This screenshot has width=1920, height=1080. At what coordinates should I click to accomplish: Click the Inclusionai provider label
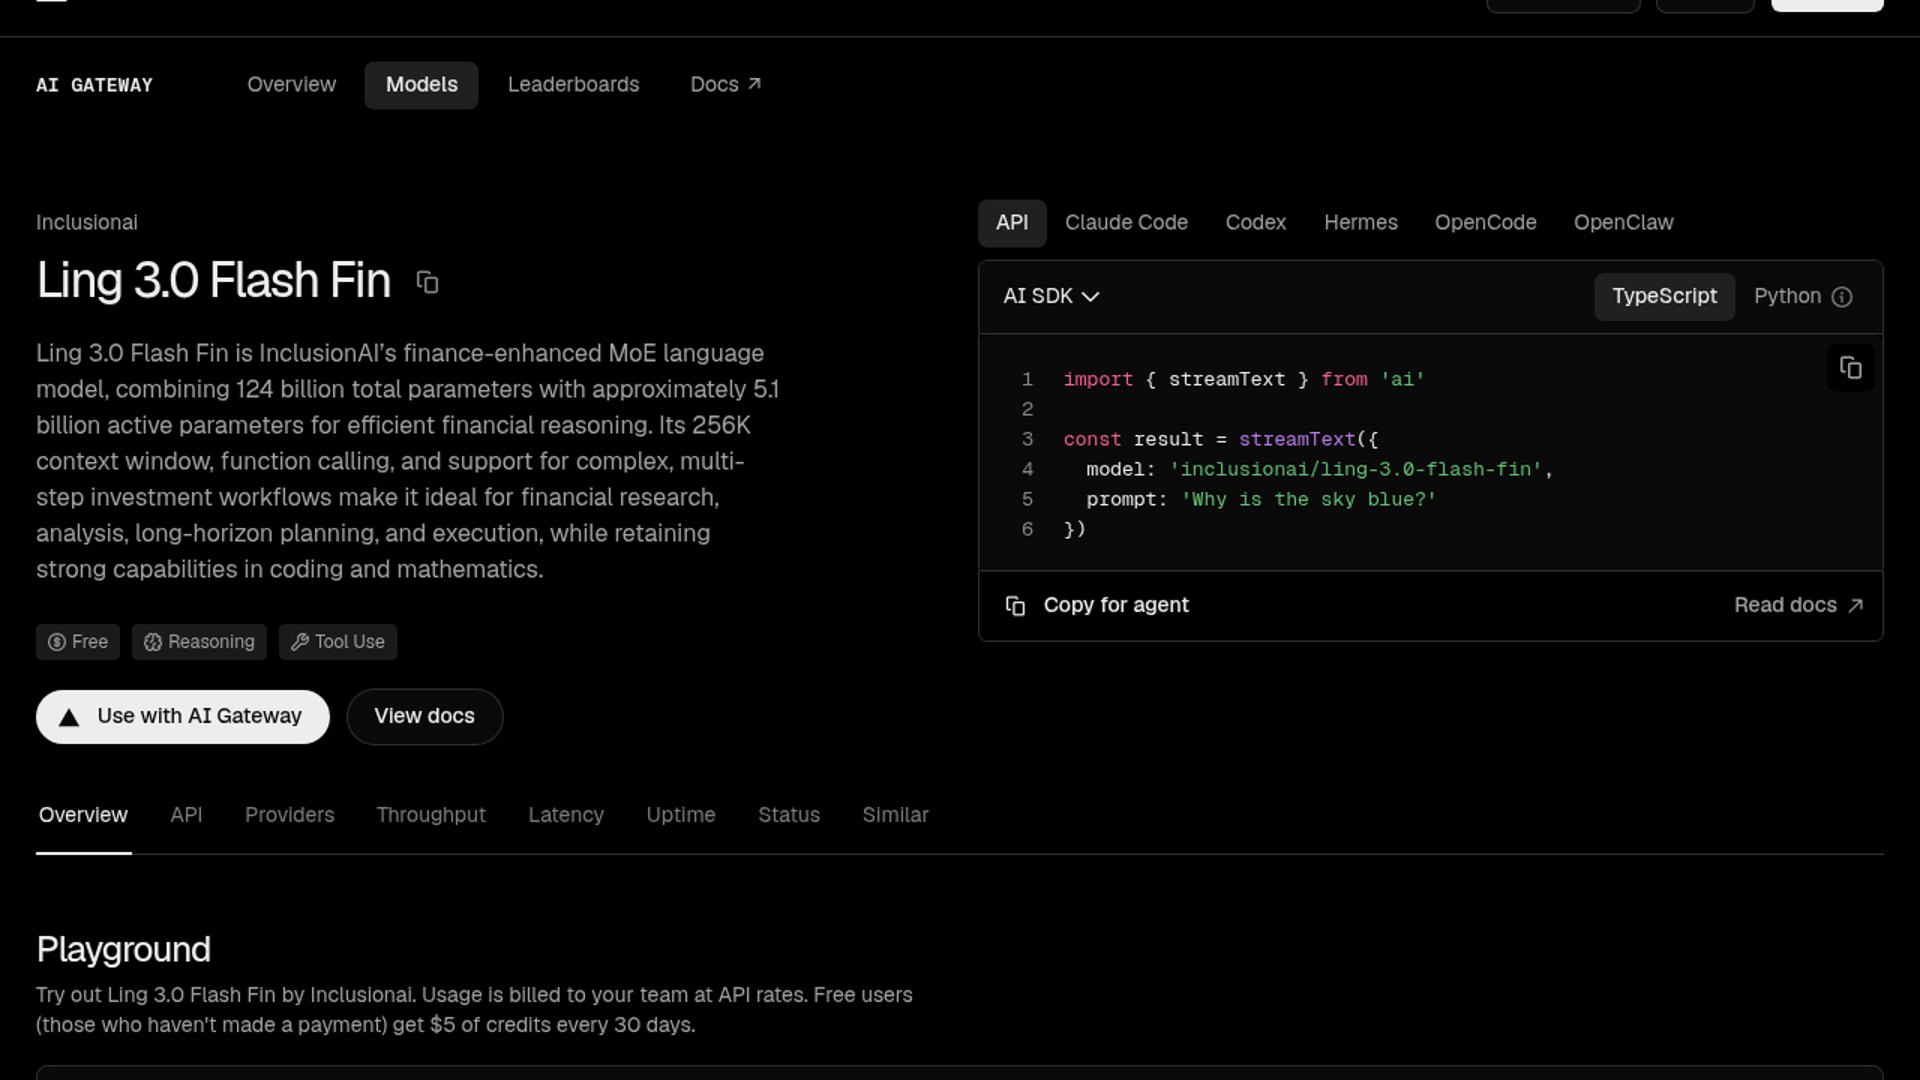coord(87,223)
